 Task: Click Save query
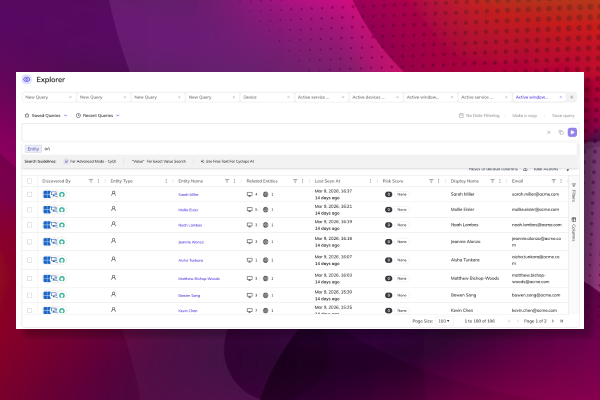point(563,116)
